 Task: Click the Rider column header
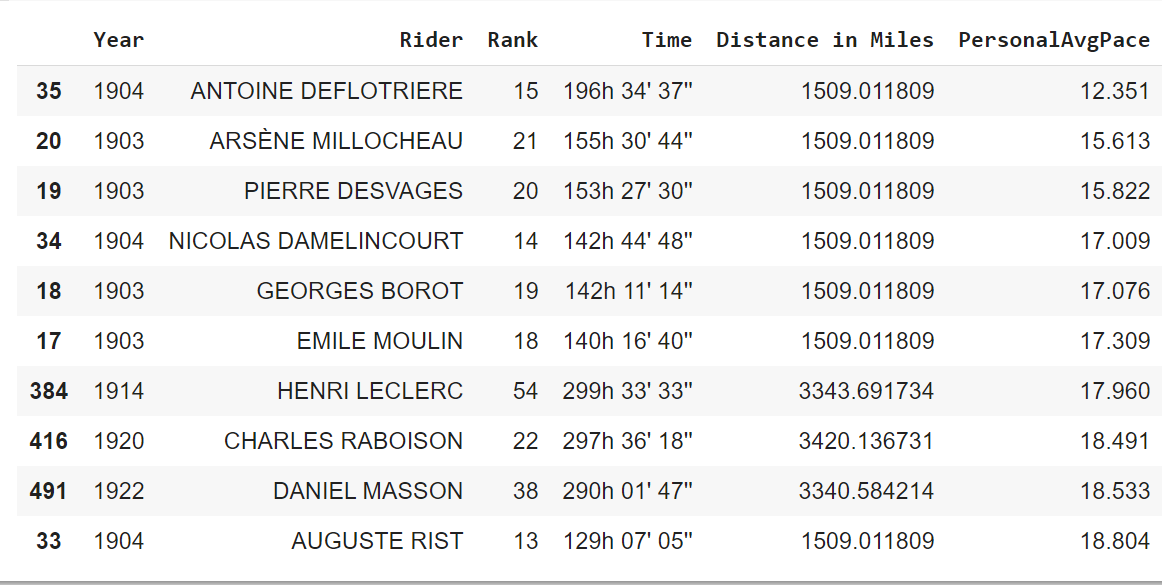[431, 41]
